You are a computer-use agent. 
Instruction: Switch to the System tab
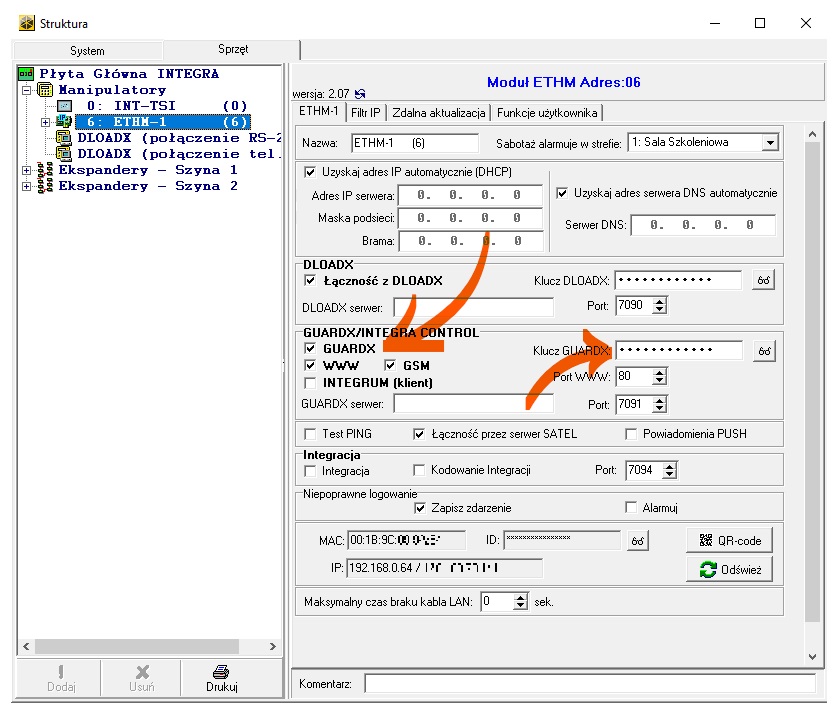click(x=87, y=51)
